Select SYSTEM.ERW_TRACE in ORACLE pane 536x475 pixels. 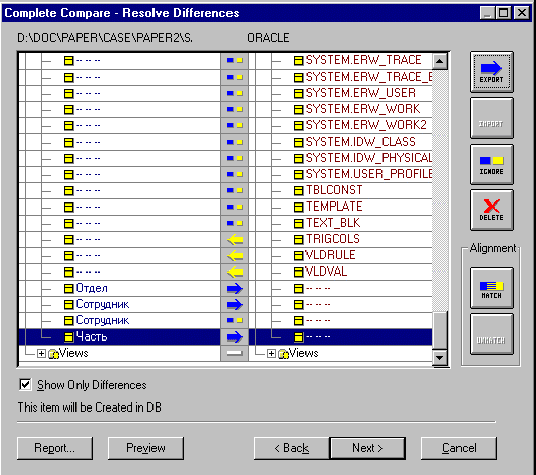(x=363, y=60)
